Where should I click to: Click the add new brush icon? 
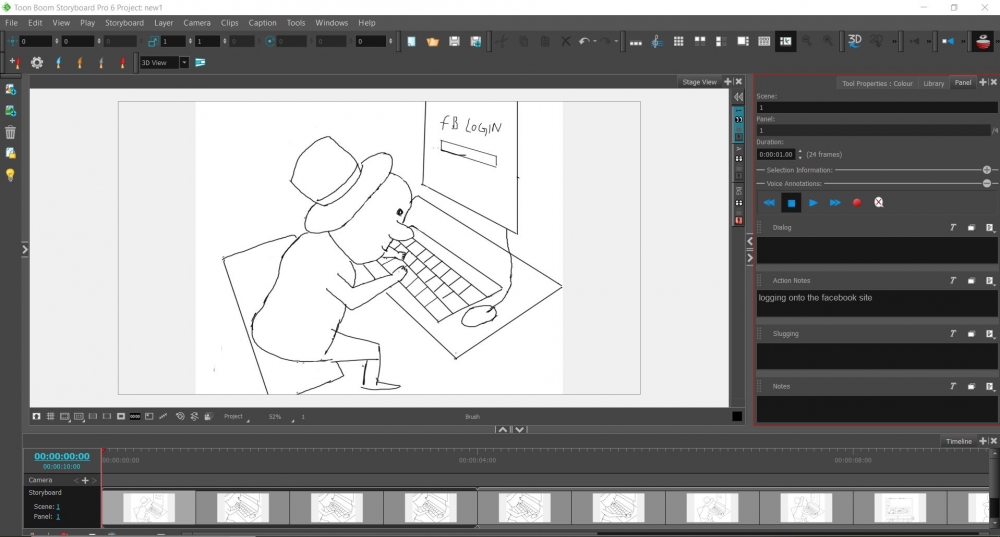pos(14,63)
